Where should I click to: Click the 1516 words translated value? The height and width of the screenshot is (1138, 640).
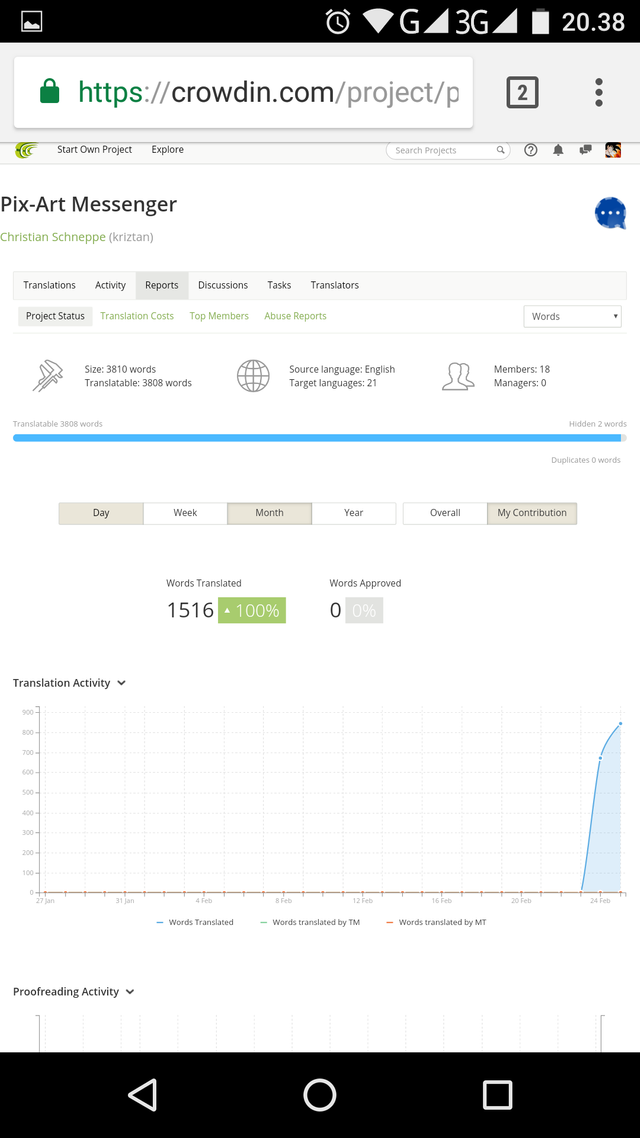(190, 610)
